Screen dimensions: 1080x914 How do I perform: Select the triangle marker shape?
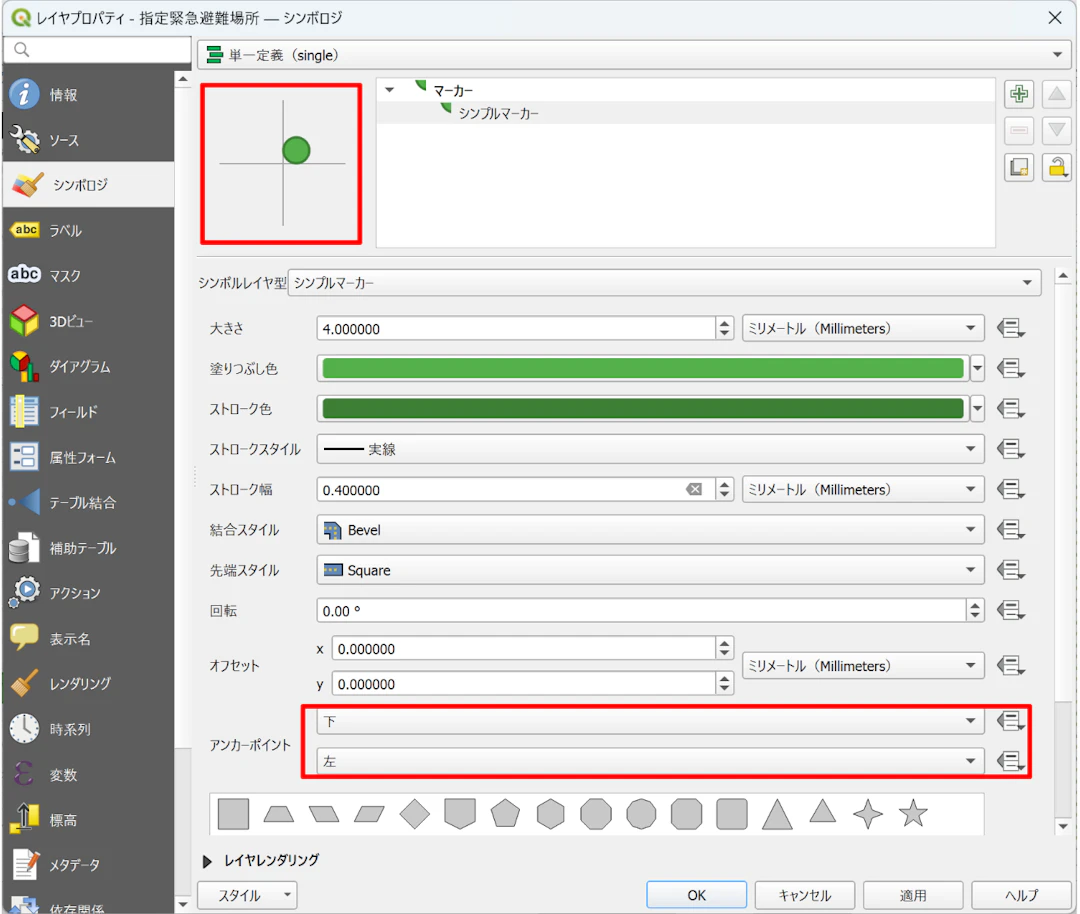[x=777, y=813]
